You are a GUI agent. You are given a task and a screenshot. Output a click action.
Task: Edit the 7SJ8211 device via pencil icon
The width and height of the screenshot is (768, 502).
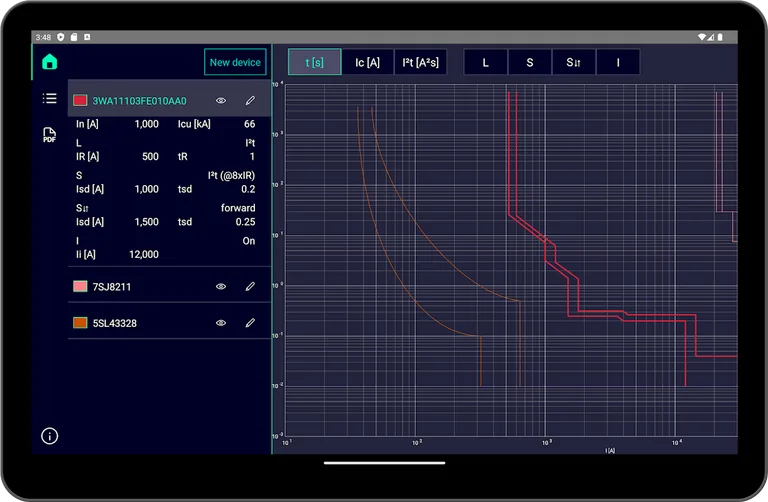point(250,287)
